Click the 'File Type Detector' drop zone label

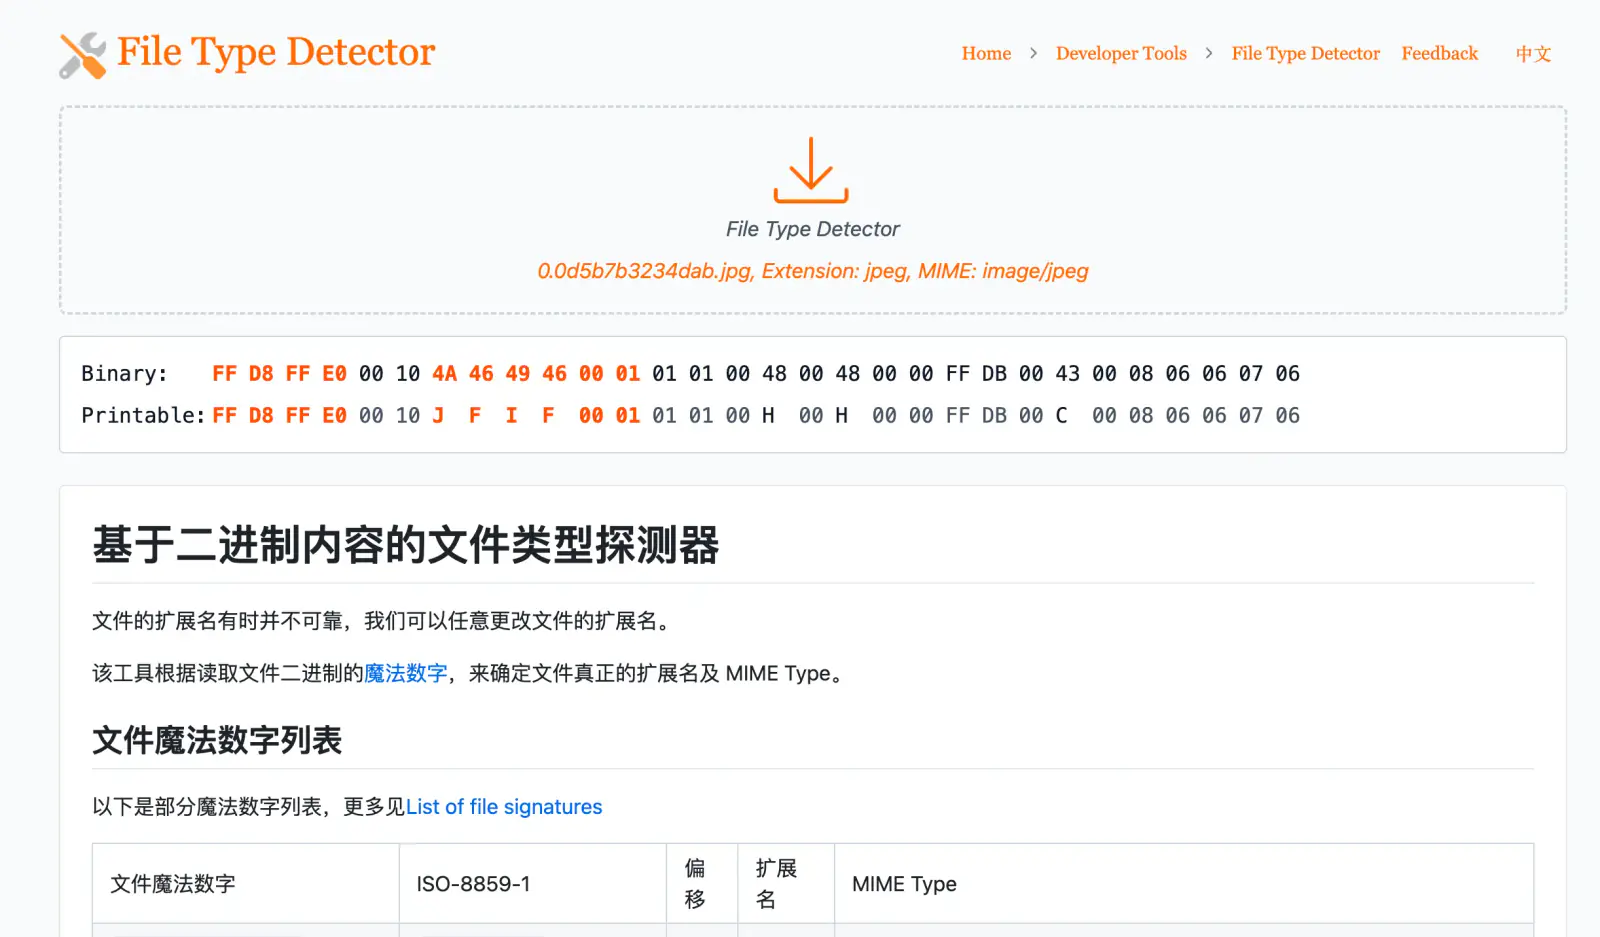(813, 229)
